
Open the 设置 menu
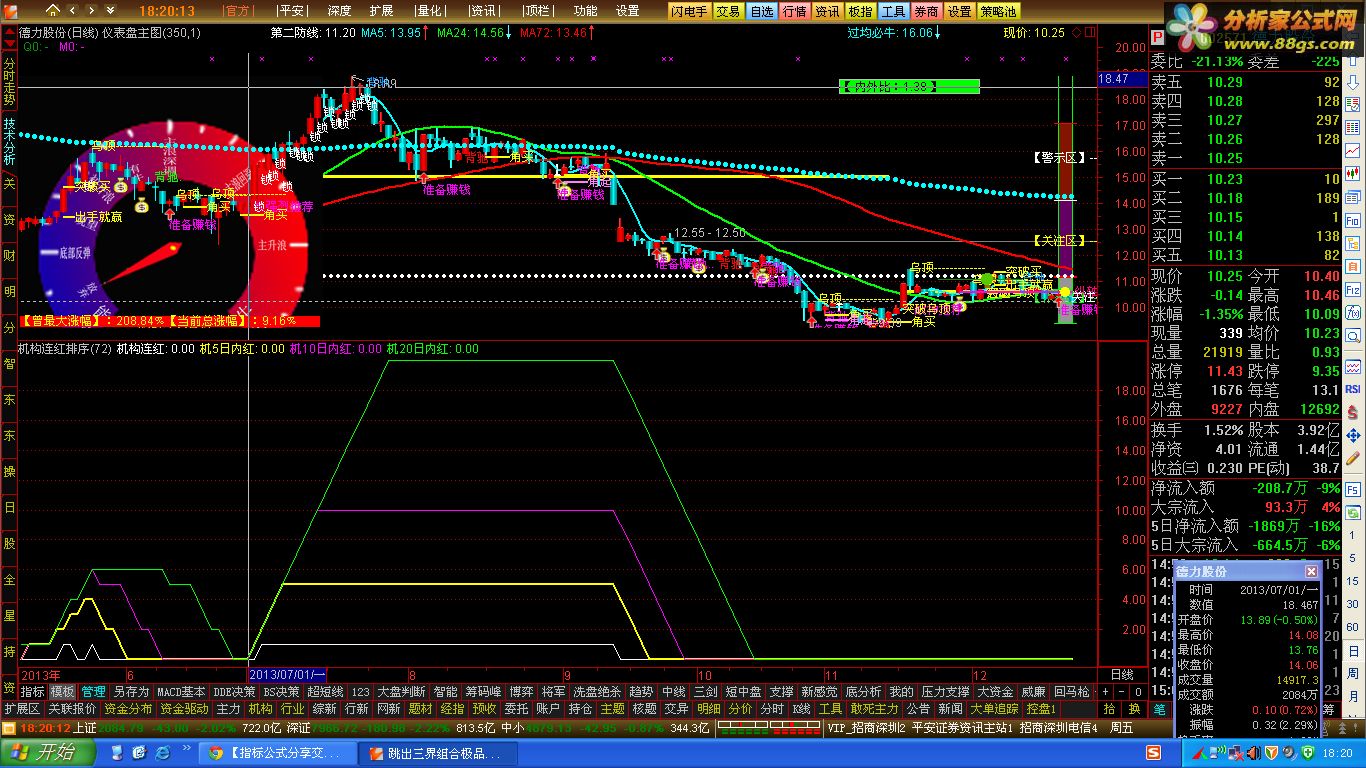(627, 11)
